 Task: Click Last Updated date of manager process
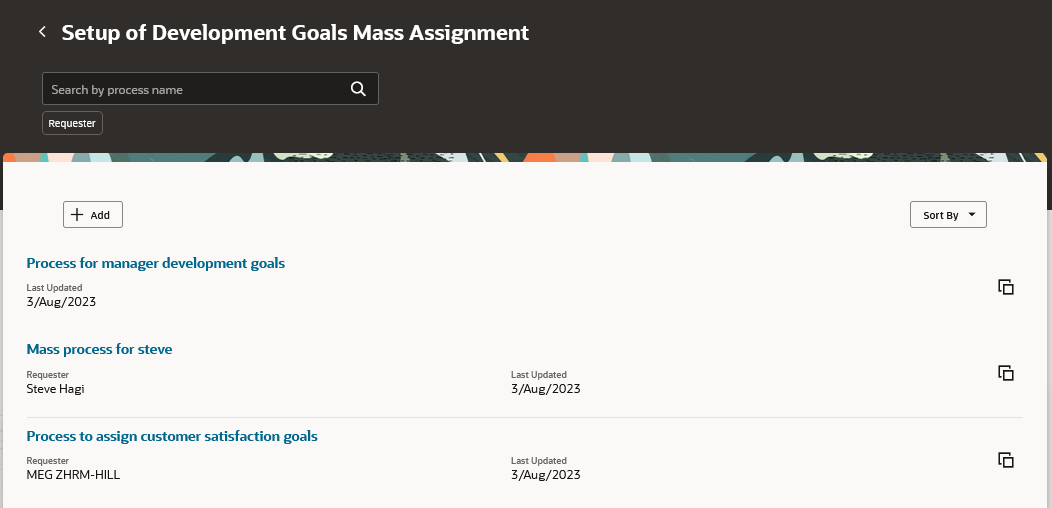coord(61,302)
